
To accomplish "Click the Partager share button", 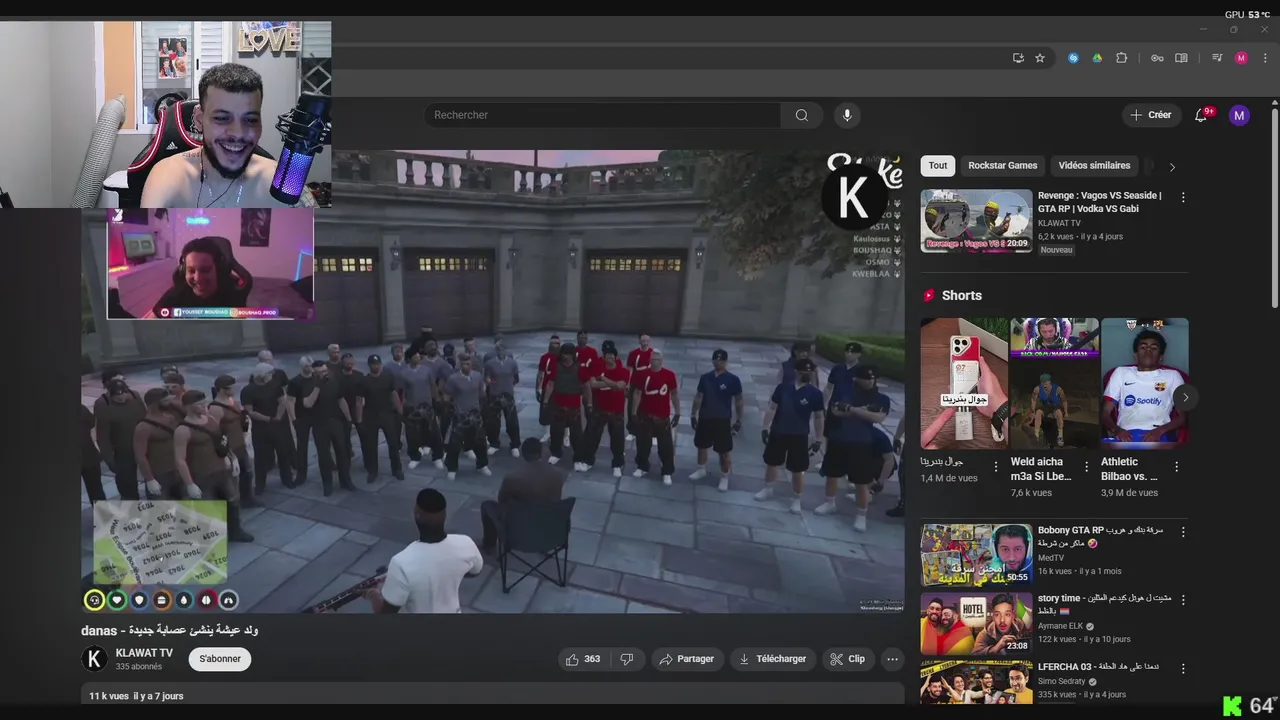I will pos(688,659).
